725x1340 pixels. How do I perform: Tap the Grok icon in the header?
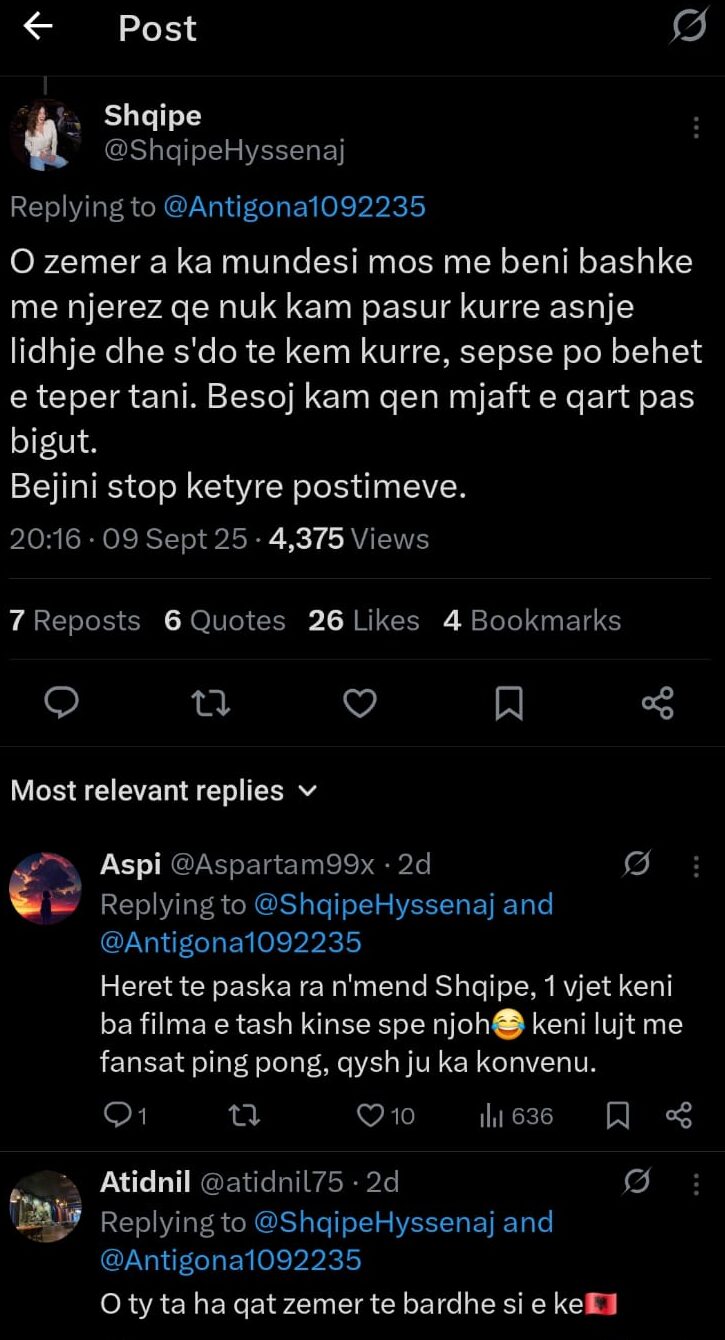pyautogui.click(x=688, y=28)
